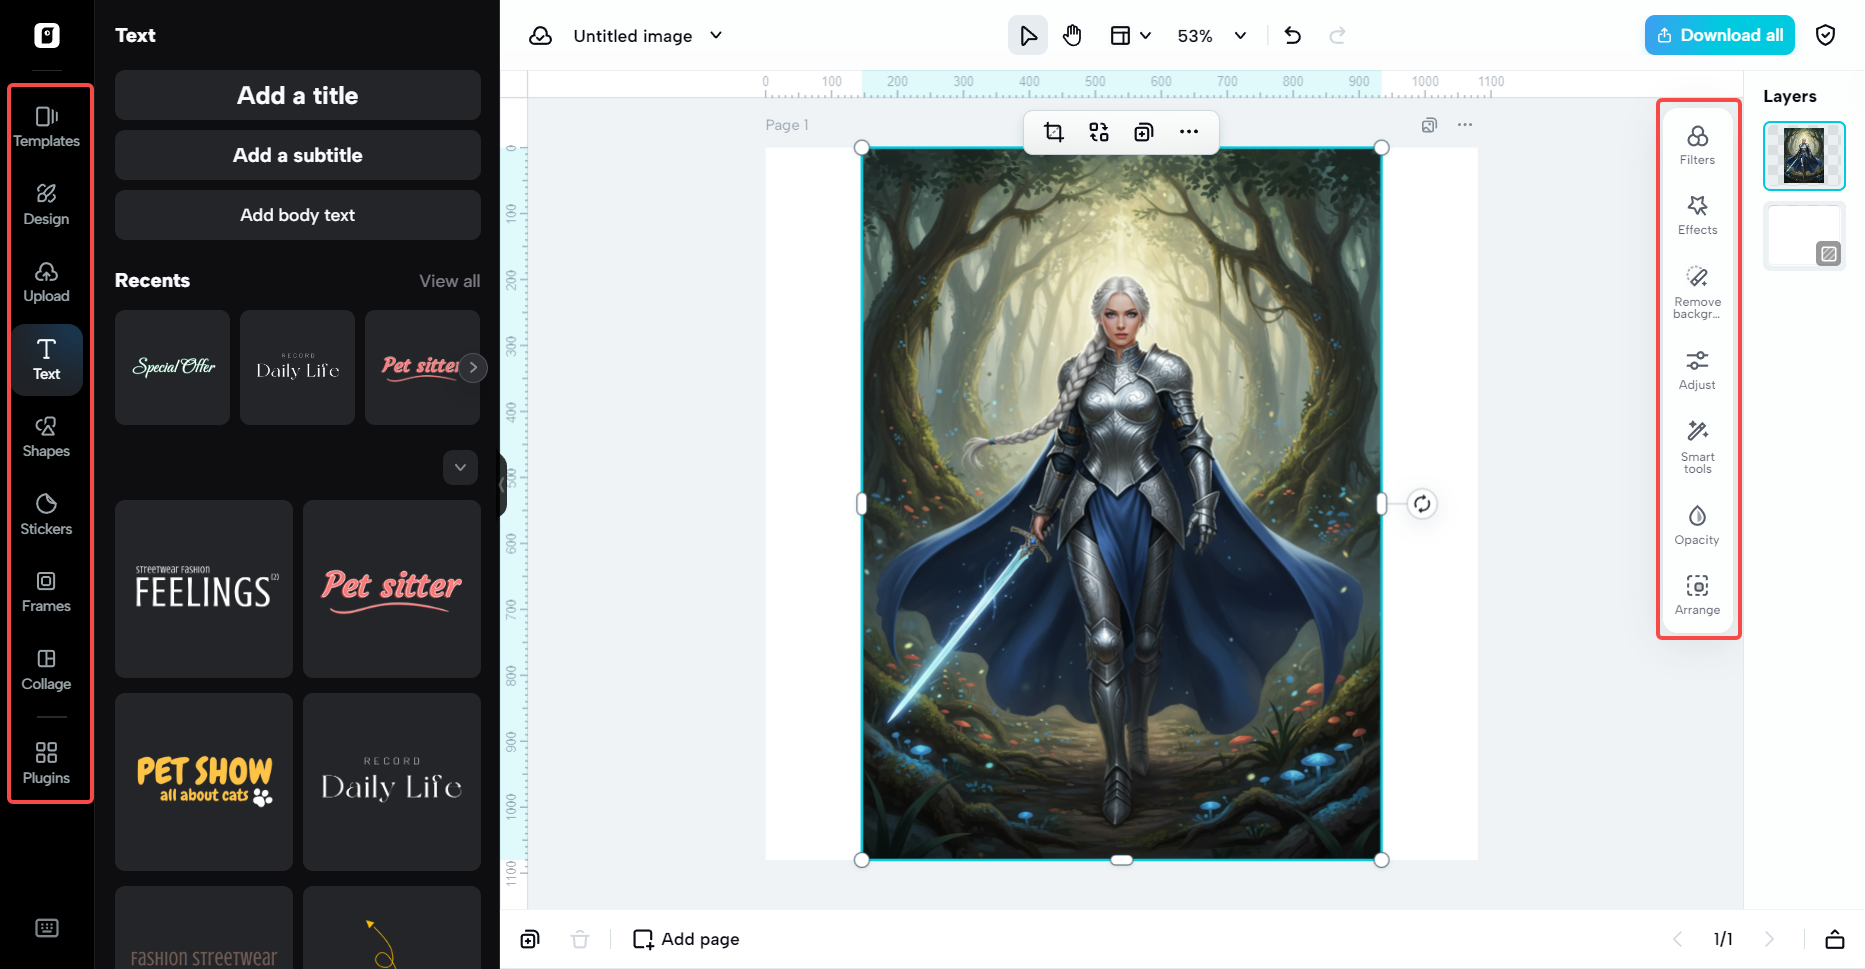Toggle the collapse handle of the Text panel
Screen dimensions: 1865x969
point(503,484)
